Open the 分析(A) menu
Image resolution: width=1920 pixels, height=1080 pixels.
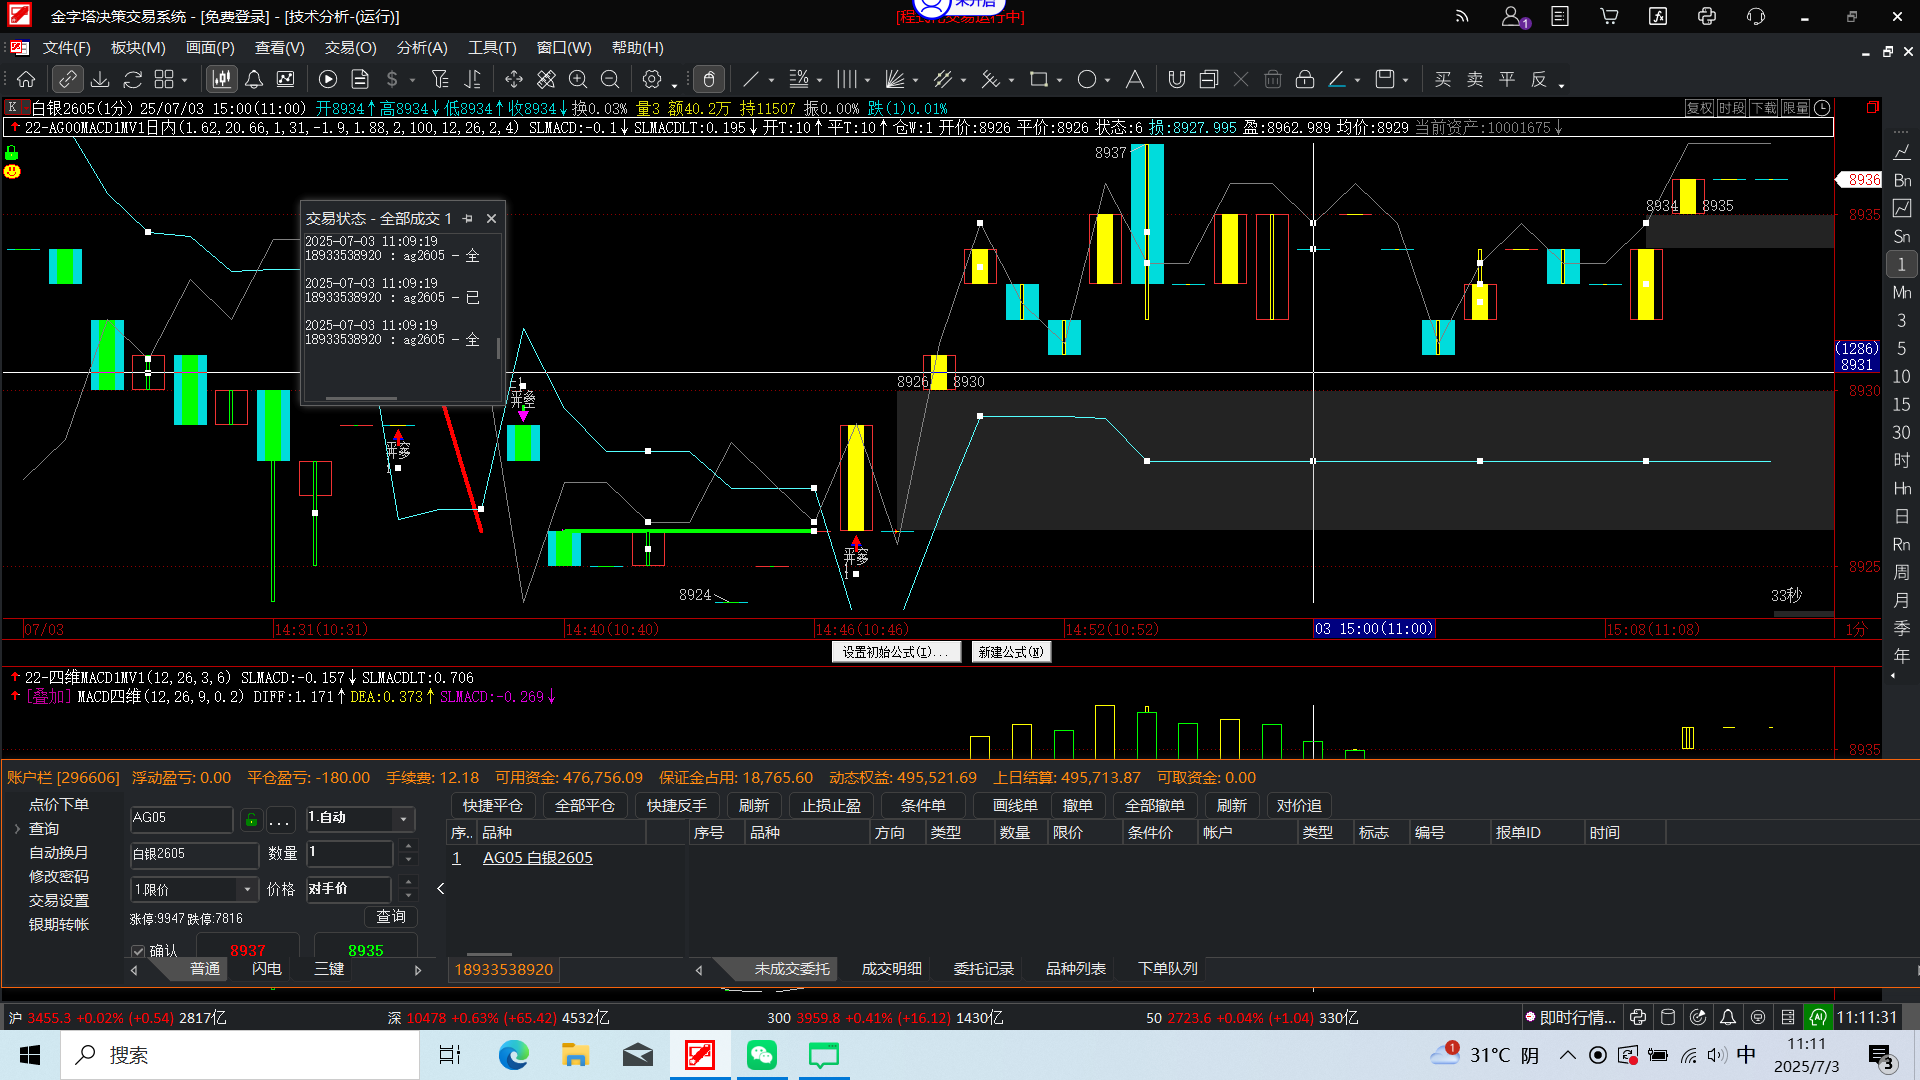coord(422,48)
